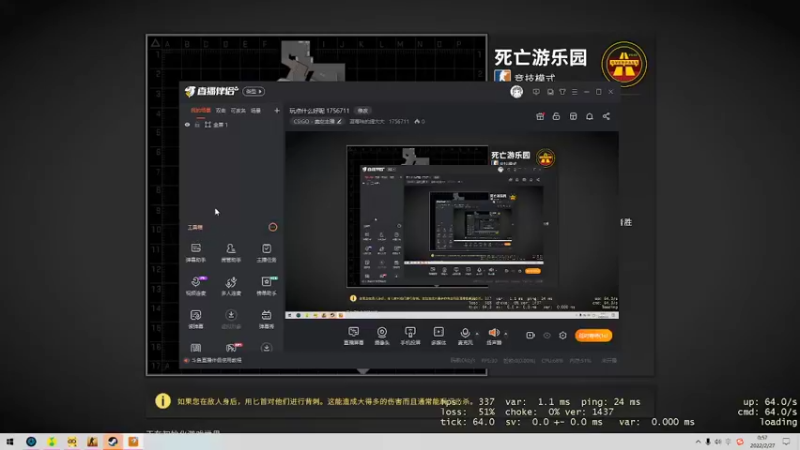Open the hamburger menu in title bar
The width and height of the screenshot is (800, 450).
click(x=574, y=92)
